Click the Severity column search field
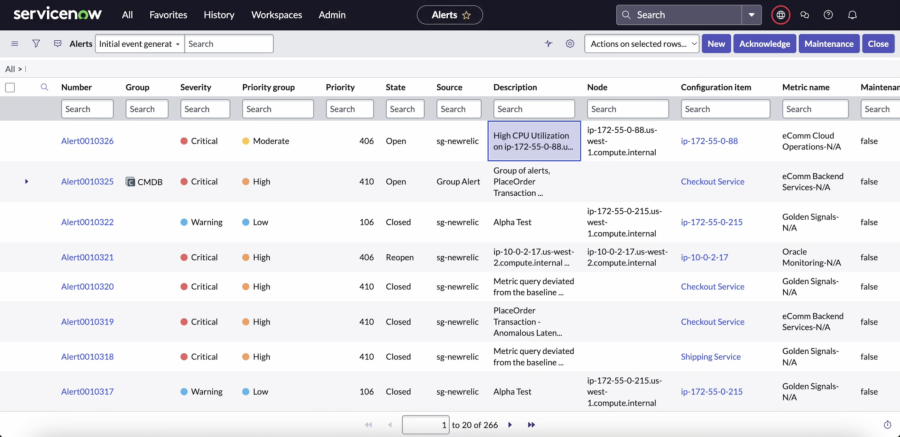Screen dimensions: 900x437 [205, 109]
